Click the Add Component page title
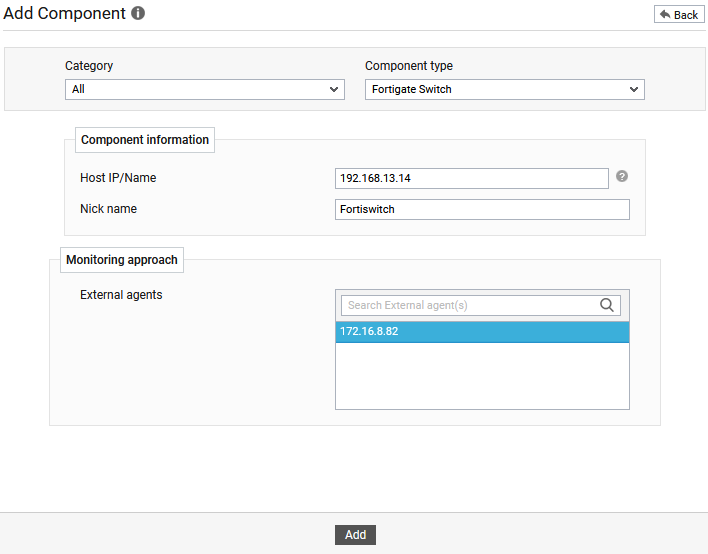 [x=64, y=14]
